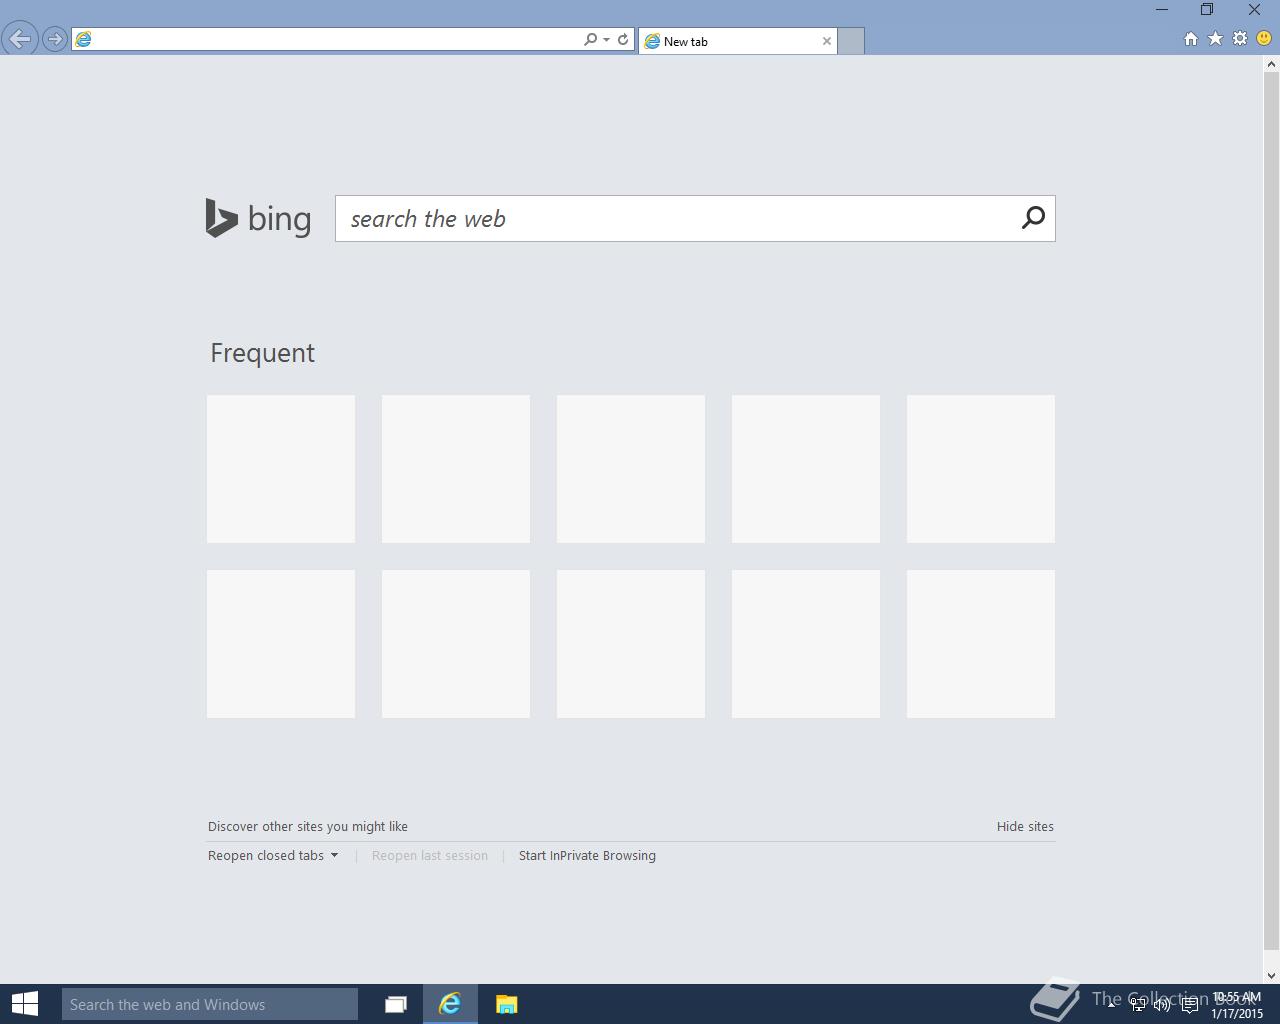Show hidden tray icons arrow
Image resolution: width=1280 pixels, height=1024 pixels.
pos(1111,1004)
